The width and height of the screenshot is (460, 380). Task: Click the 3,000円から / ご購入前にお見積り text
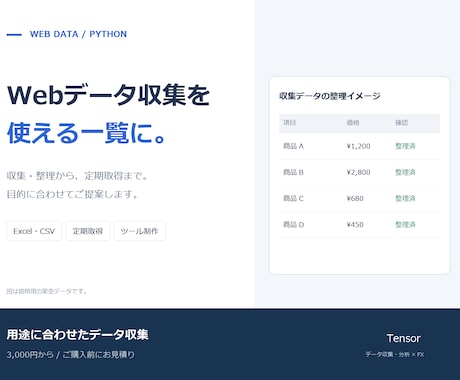point(71,355)
